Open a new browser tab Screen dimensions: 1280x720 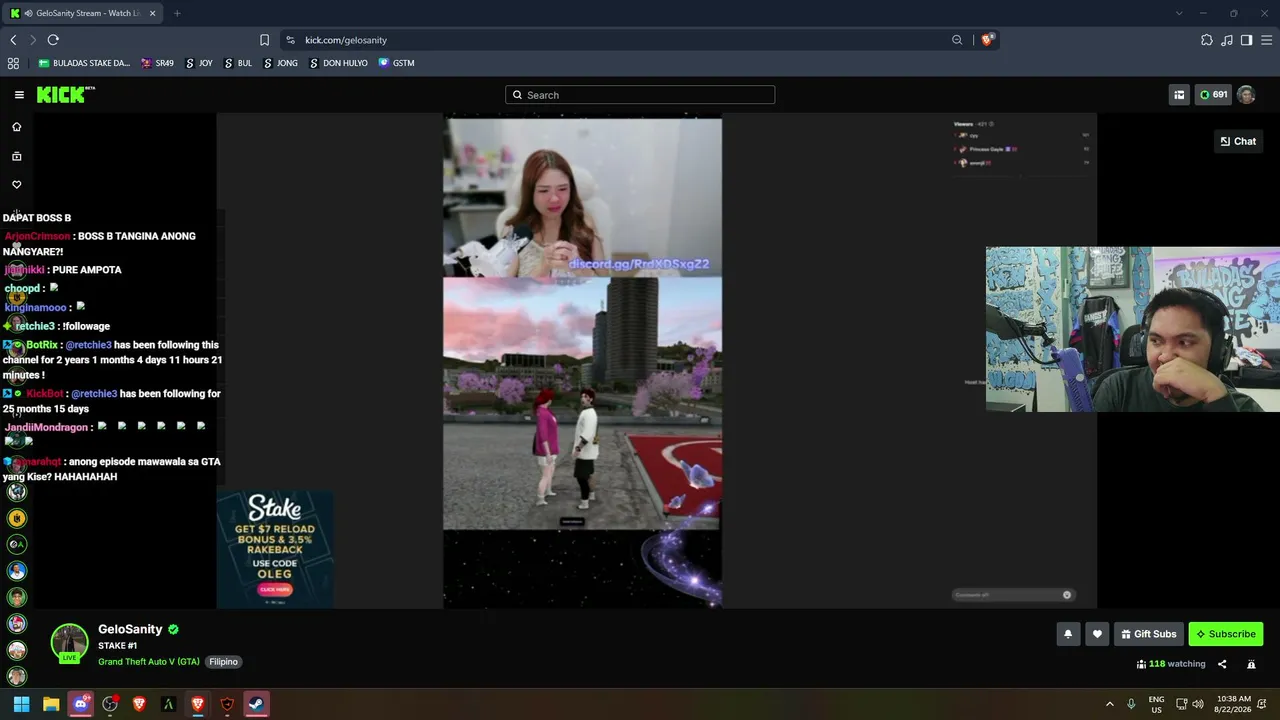click(x=177, y=13)
